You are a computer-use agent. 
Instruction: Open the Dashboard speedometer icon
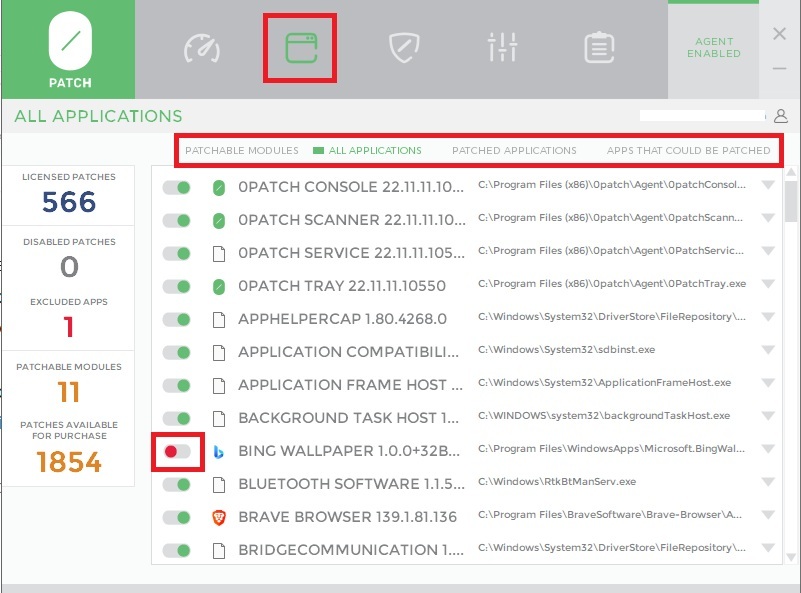(x=201, y=48)
